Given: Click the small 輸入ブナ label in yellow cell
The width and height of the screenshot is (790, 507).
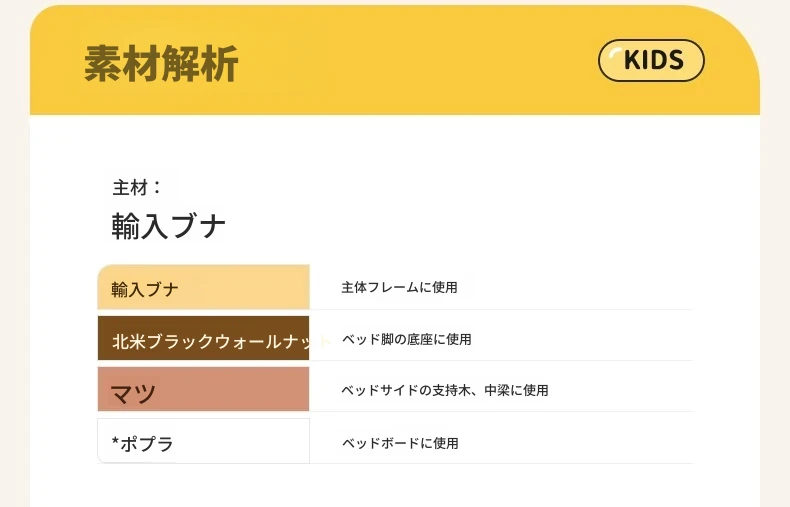Looking at the screenshot, I should tap(145, 290).
